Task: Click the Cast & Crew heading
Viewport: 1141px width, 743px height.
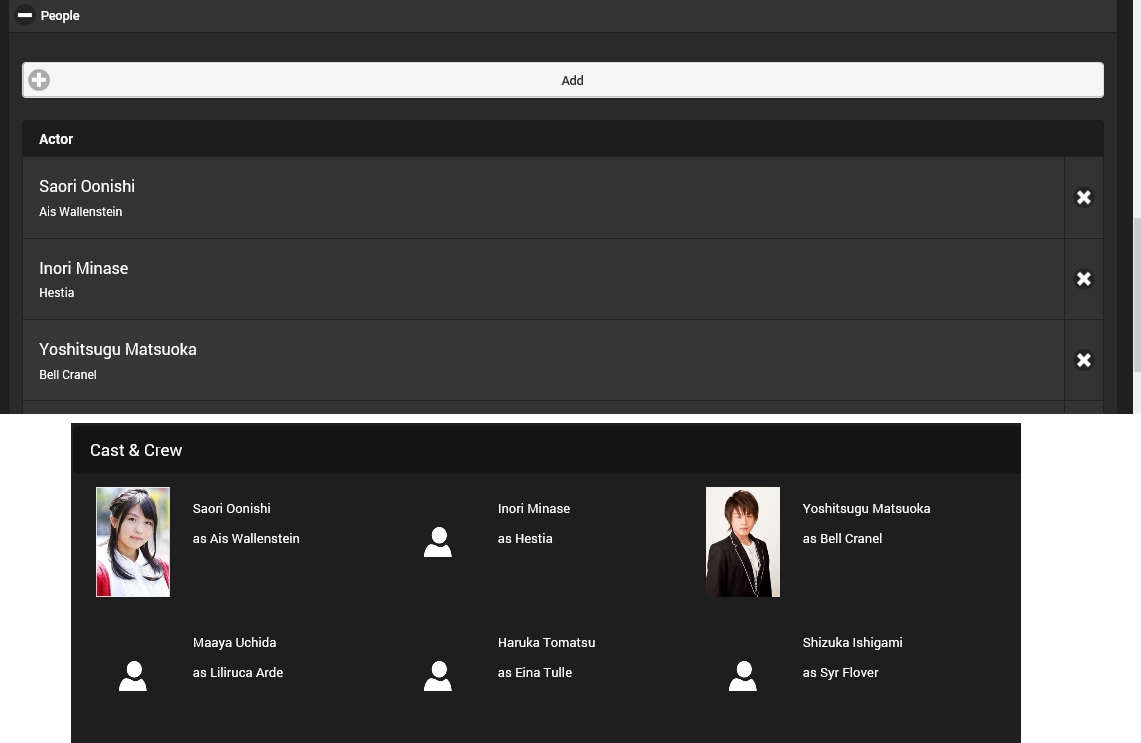Action: pos(136,450)
